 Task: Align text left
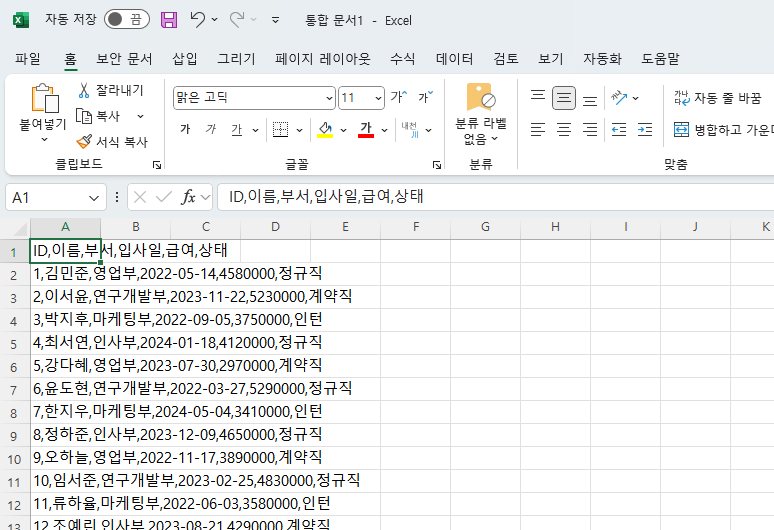(x=538, y=130)
